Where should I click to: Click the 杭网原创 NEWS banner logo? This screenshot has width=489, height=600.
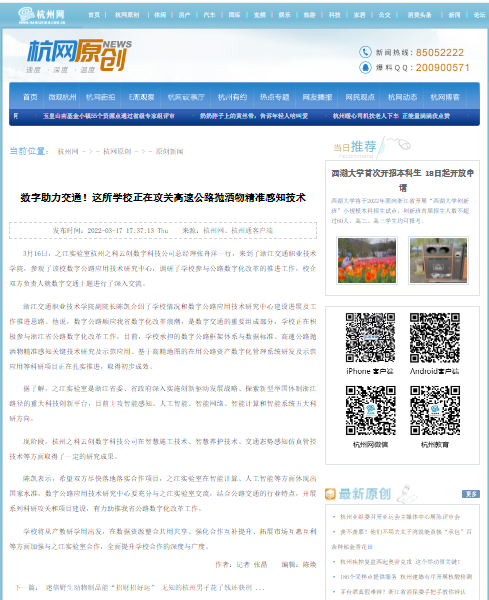79,55
